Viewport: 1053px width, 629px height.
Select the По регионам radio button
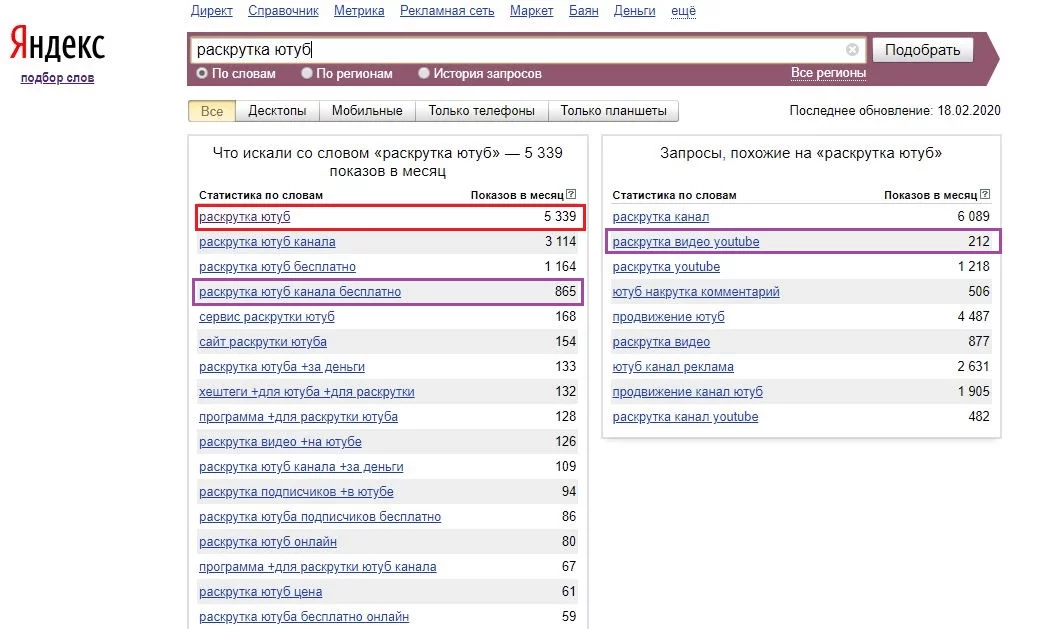(306, 73)
